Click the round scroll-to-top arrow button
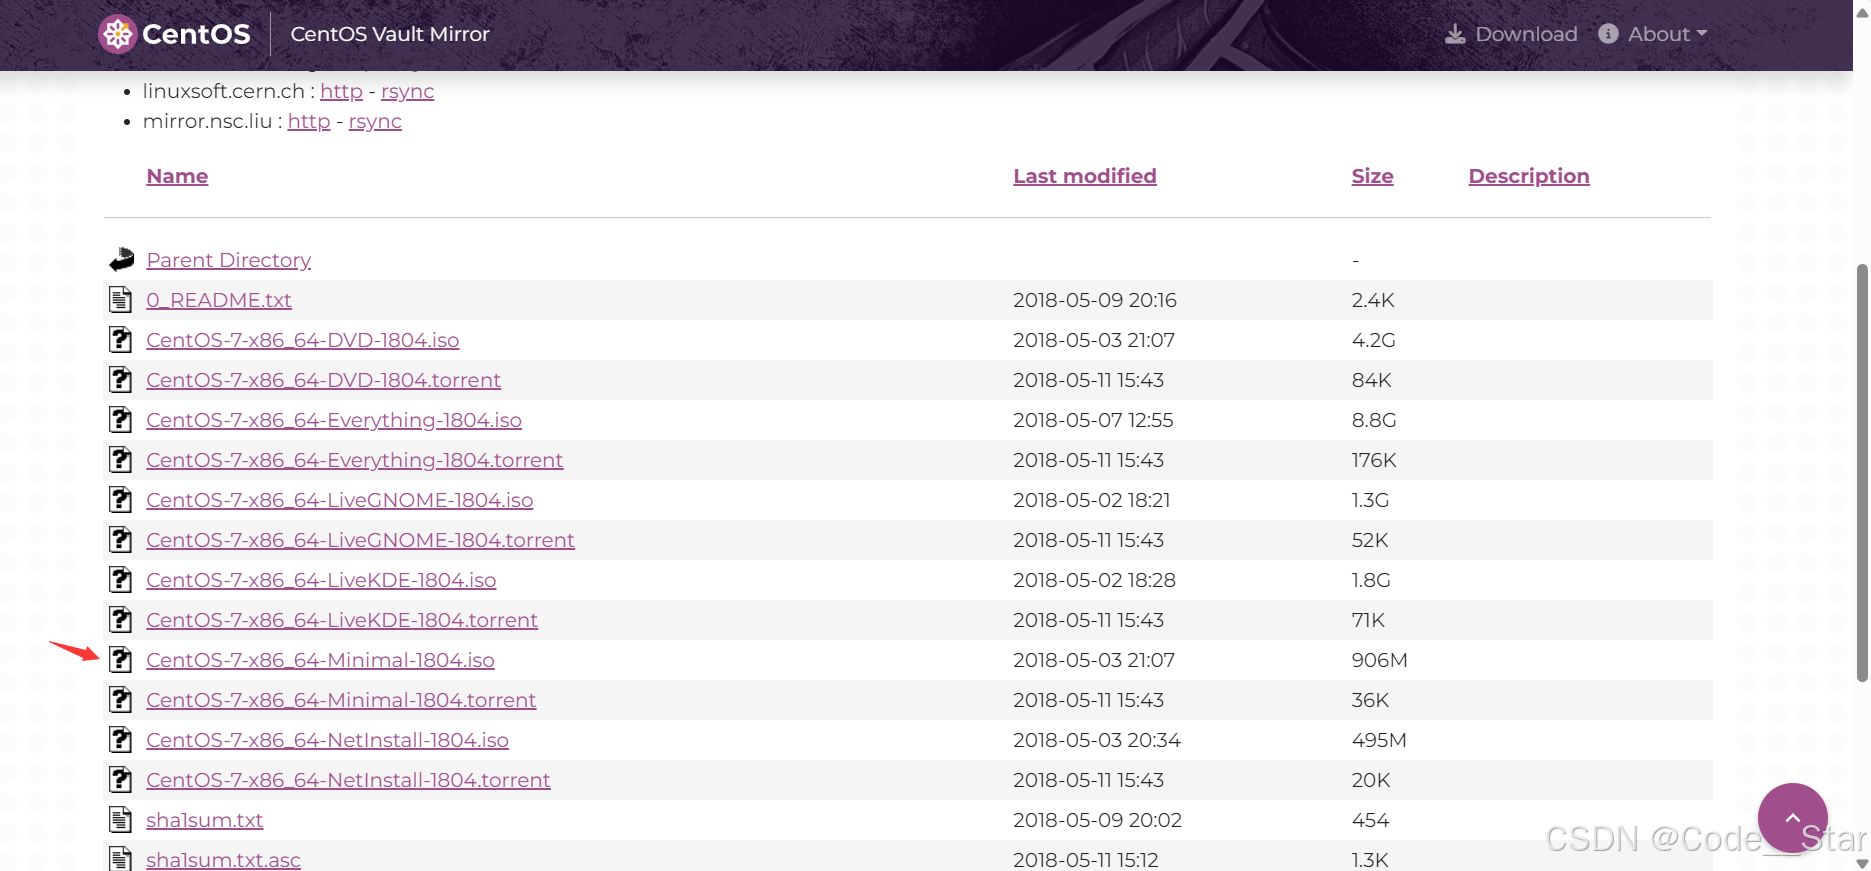The height and width of the screenshot is (871, 1871). pos(1793,818)
